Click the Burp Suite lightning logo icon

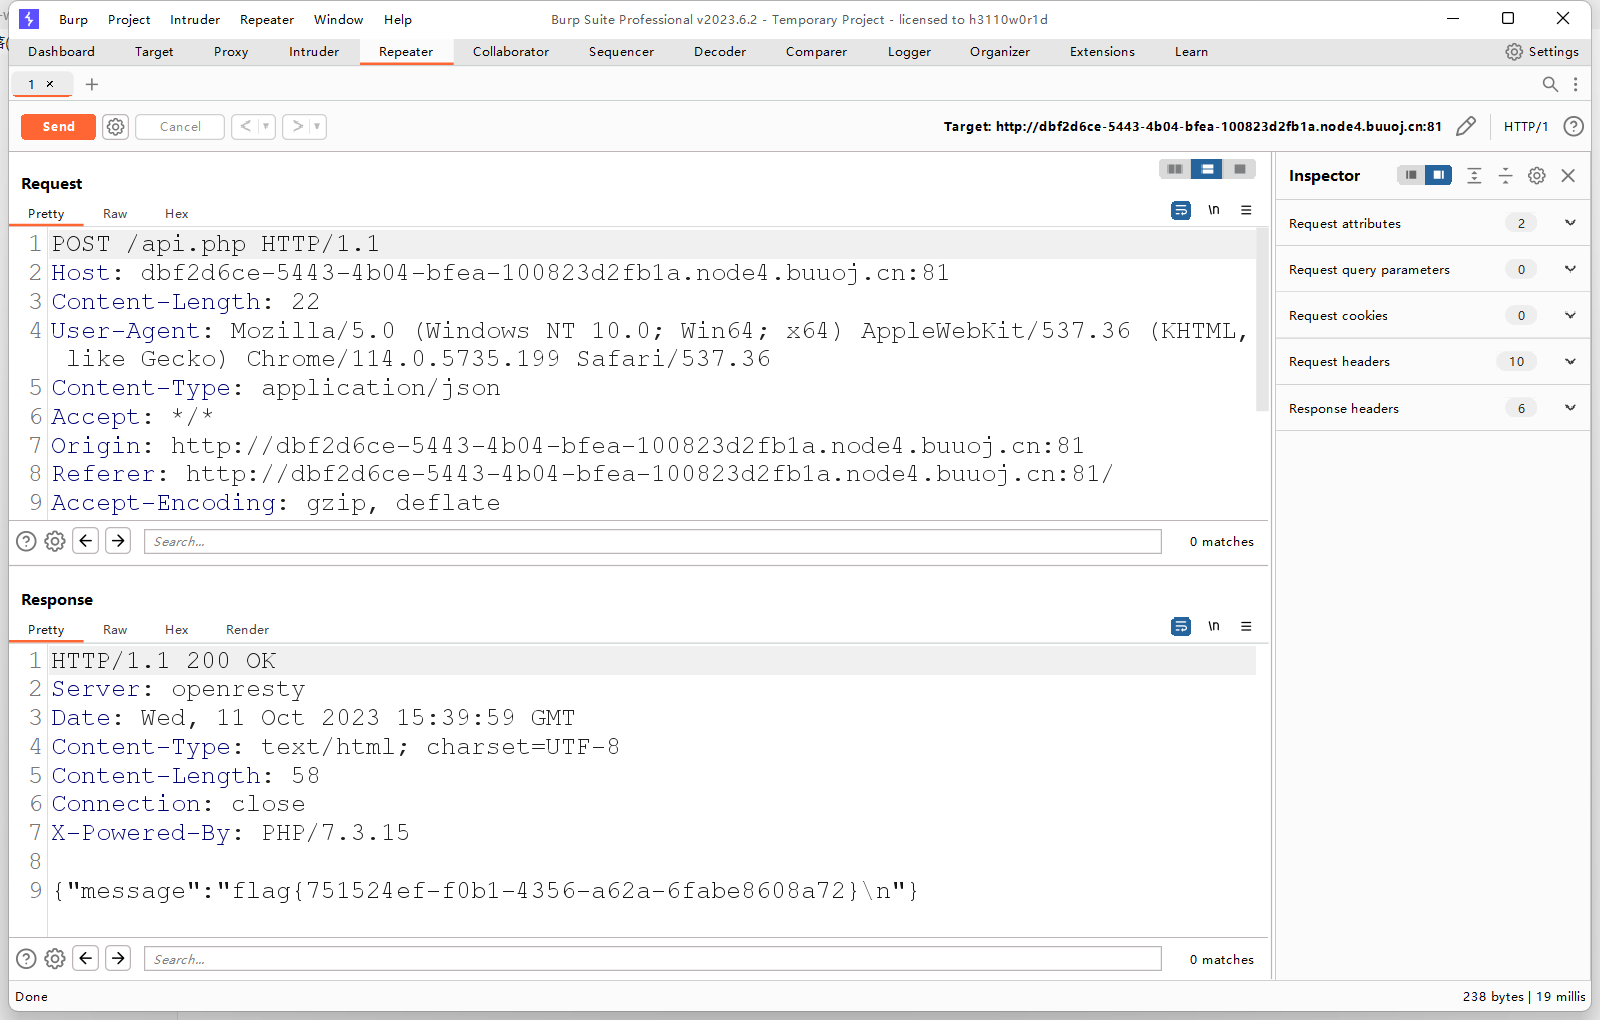[x=29, y=19]
